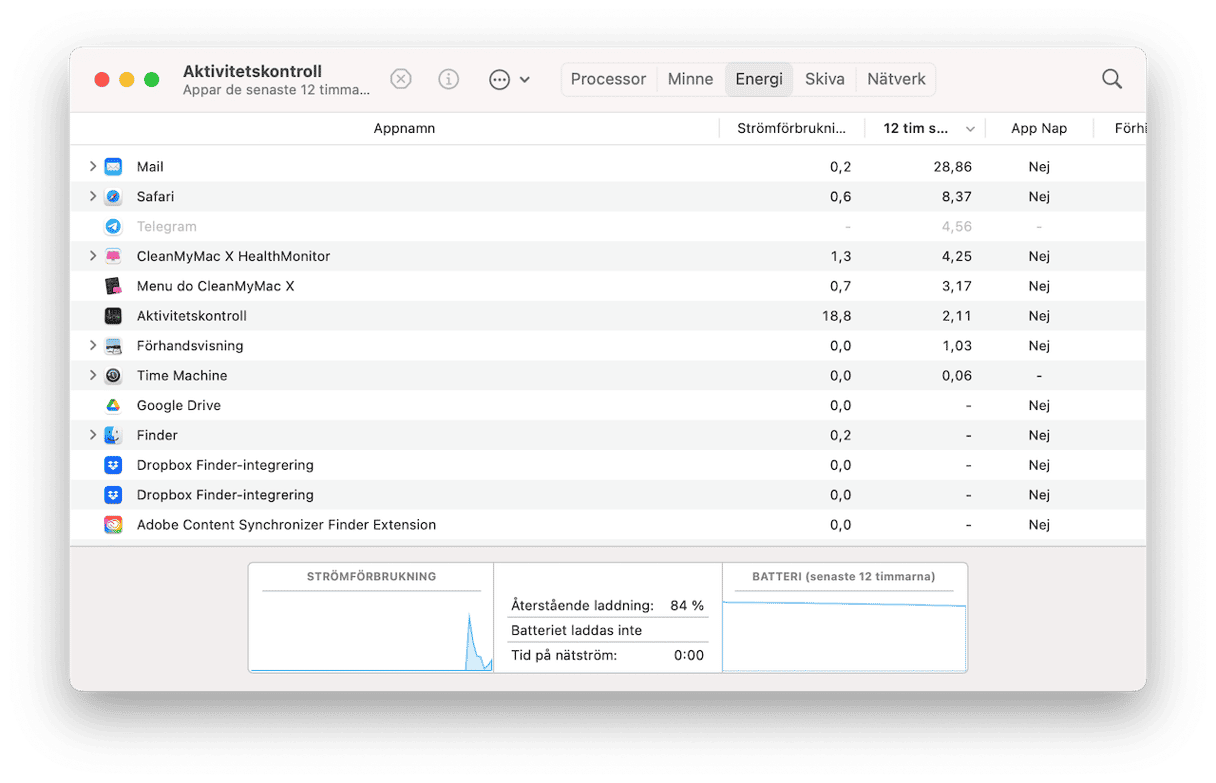Switch to the Skiva tab

tap(825, 79)
